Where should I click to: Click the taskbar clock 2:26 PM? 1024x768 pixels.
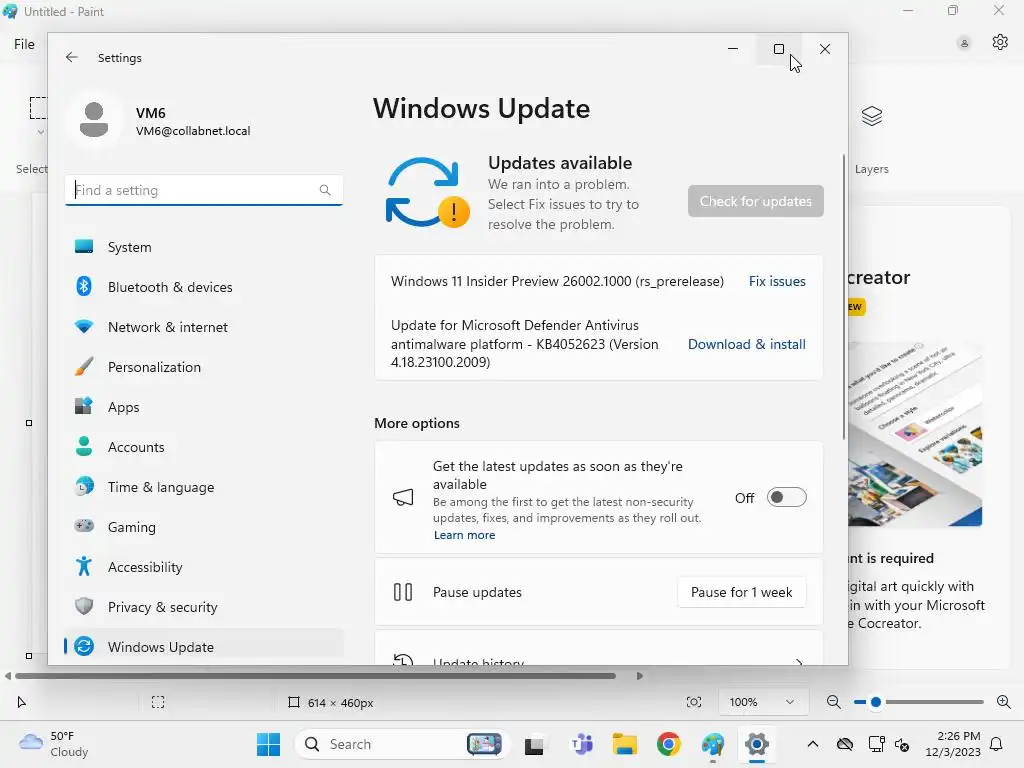pos(953,744)
